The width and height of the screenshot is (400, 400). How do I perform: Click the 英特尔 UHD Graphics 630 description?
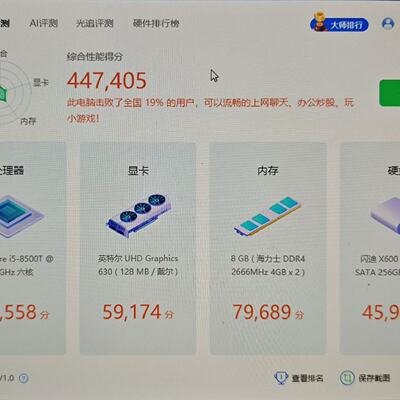pos(138,265)
